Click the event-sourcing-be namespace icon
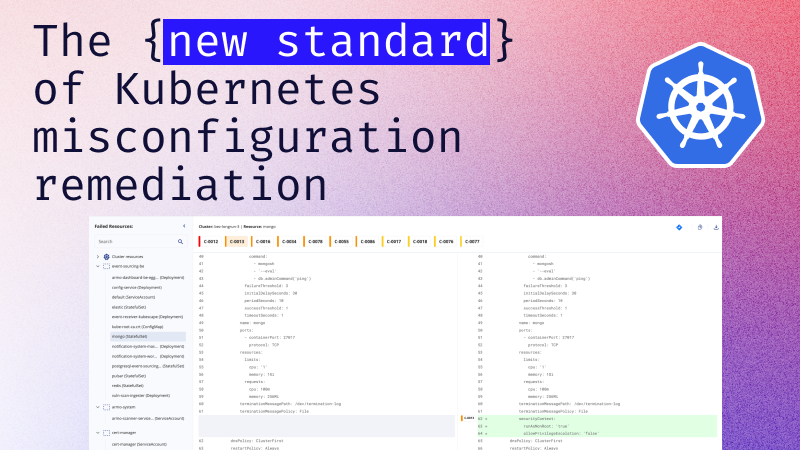The width and height of the screenshot is (800, 450). (107, 266)
